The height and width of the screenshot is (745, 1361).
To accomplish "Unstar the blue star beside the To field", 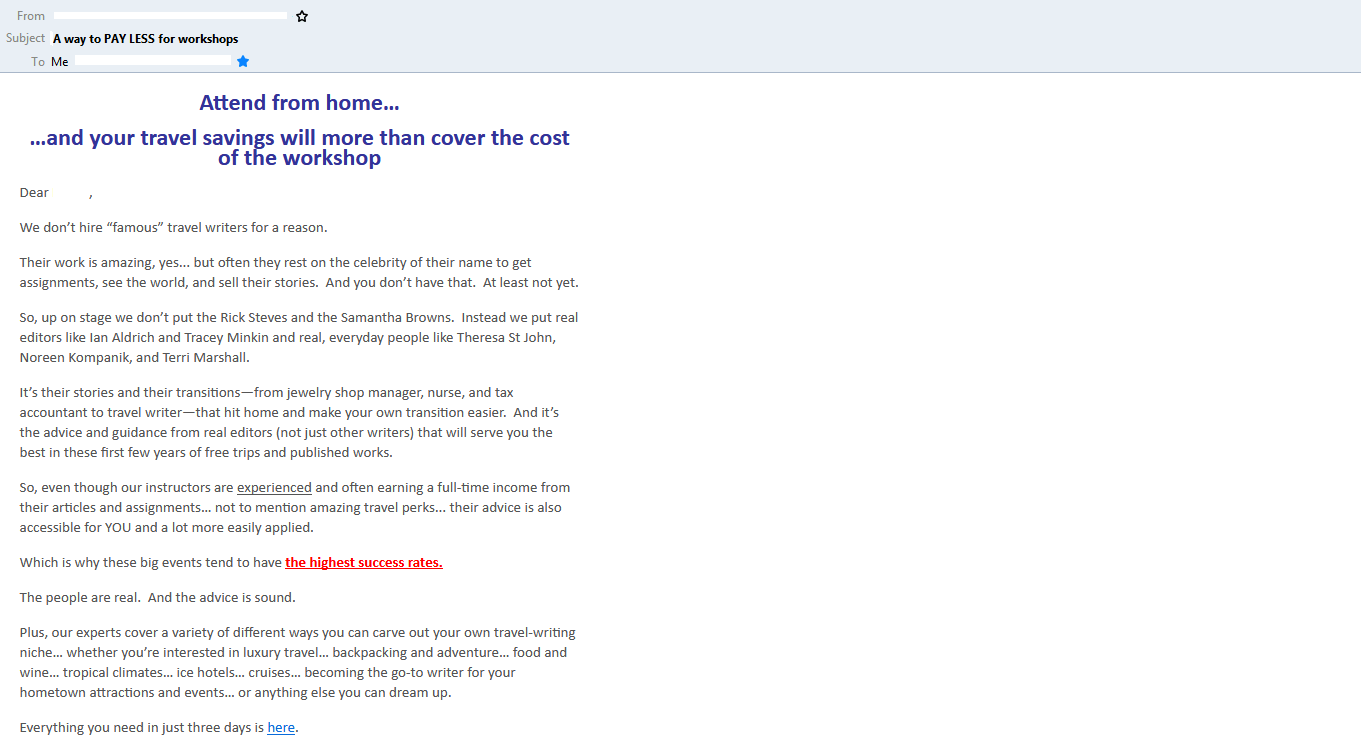I will 242,61.
